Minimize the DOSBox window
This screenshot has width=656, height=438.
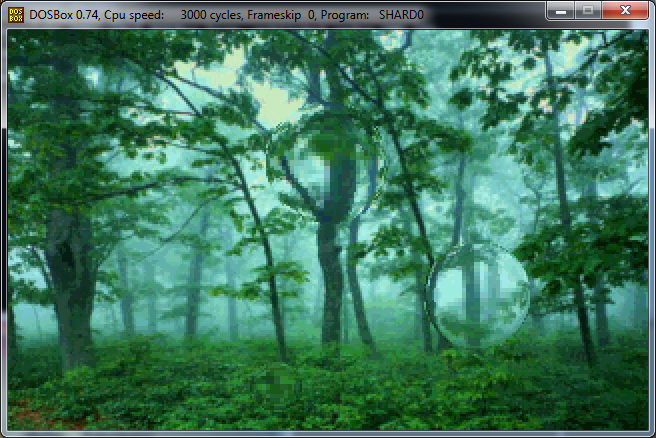click(561, 10)
